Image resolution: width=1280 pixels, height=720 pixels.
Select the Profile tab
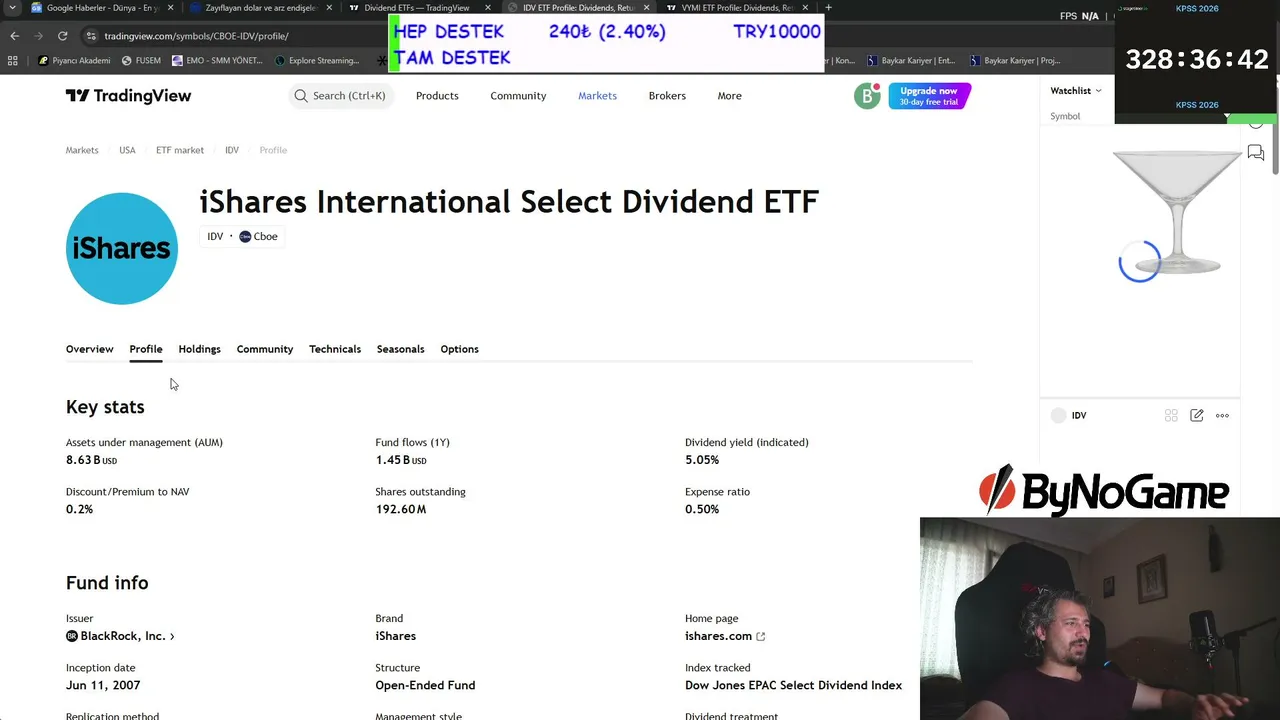(146, 349)
